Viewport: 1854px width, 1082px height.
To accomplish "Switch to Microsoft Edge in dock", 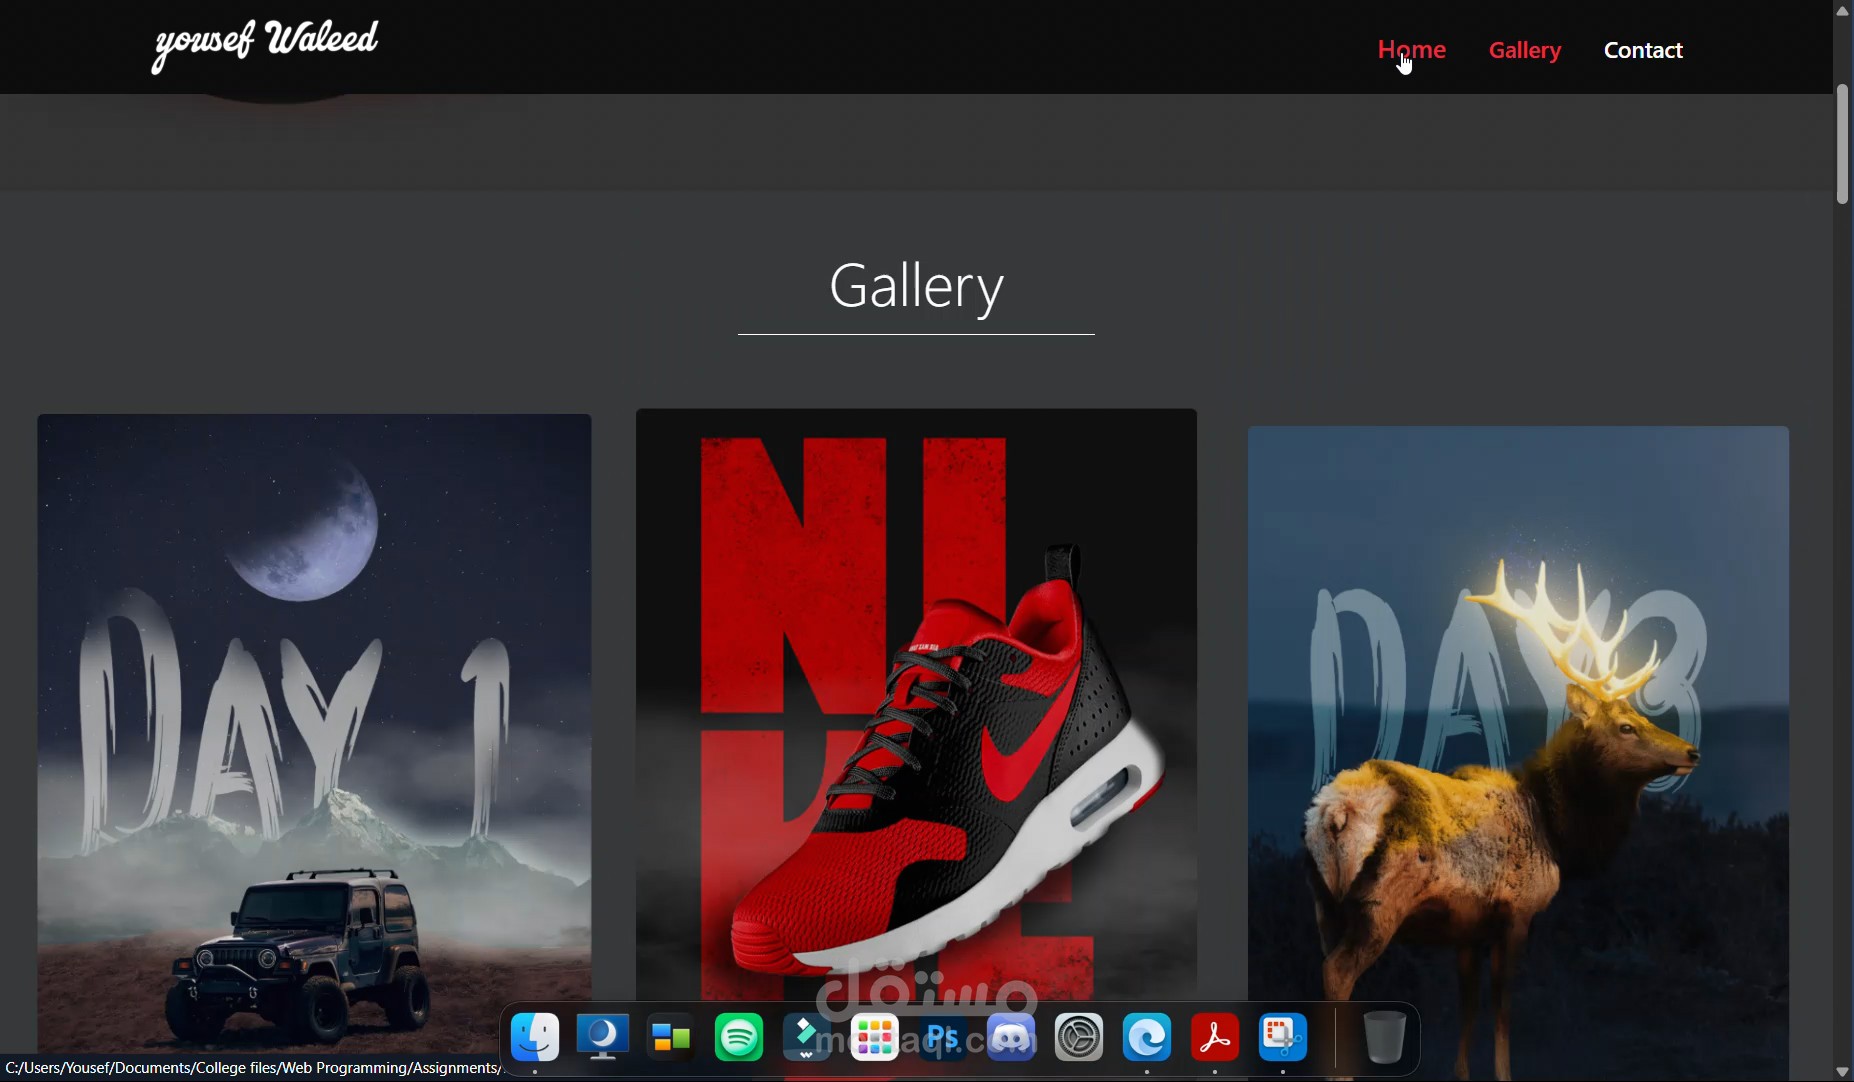I will coord(1147,1038).
